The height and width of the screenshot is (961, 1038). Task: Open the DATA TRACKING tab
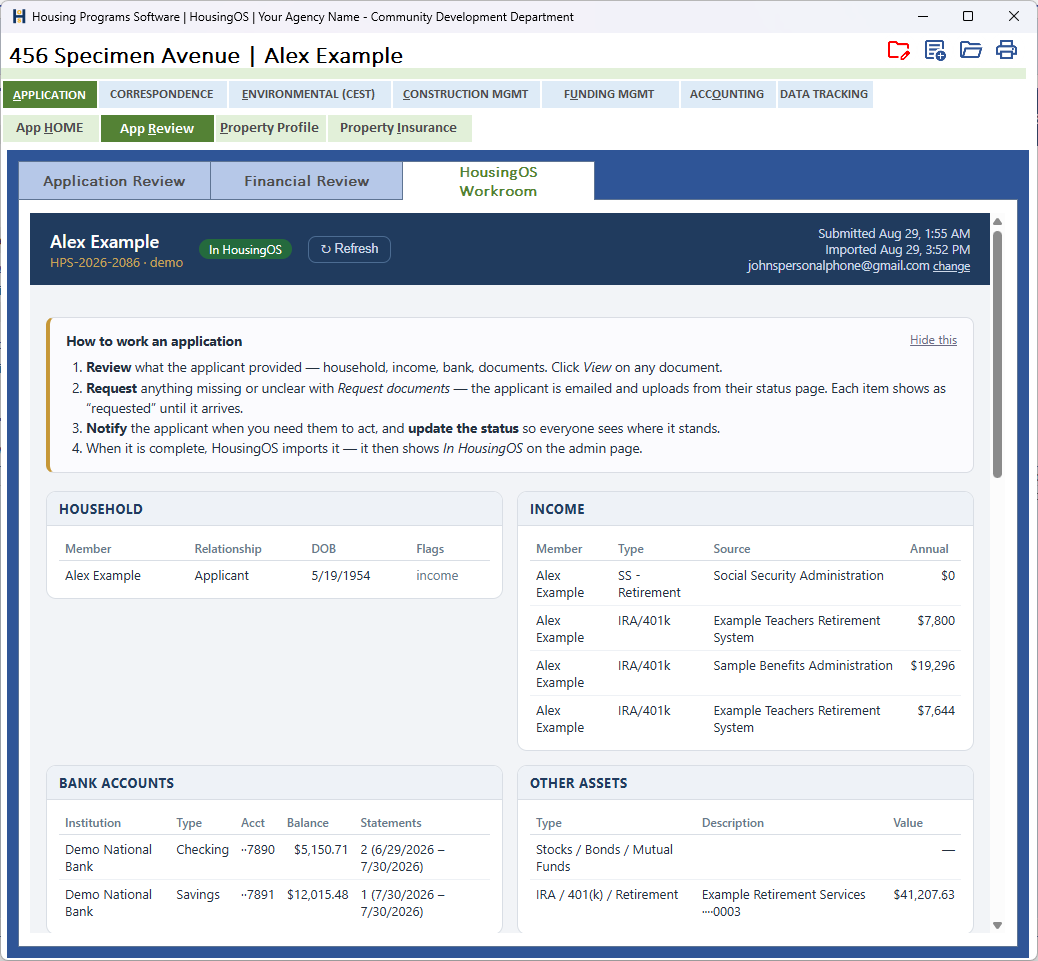point(824,95)
